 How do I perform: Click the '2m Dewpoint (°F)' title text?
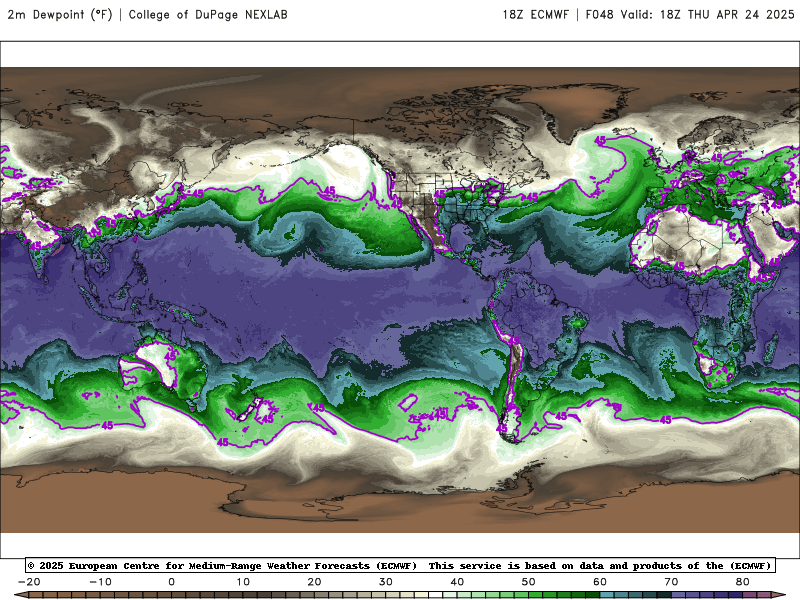(x=60, y=15)
